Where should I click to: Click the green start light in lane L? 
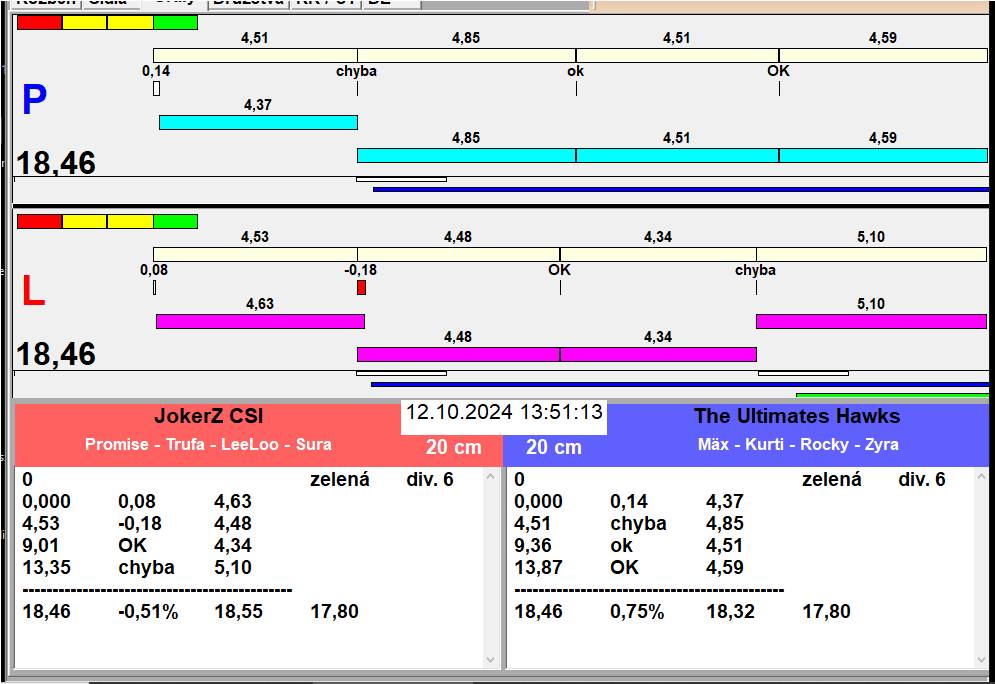click(176, 221)
